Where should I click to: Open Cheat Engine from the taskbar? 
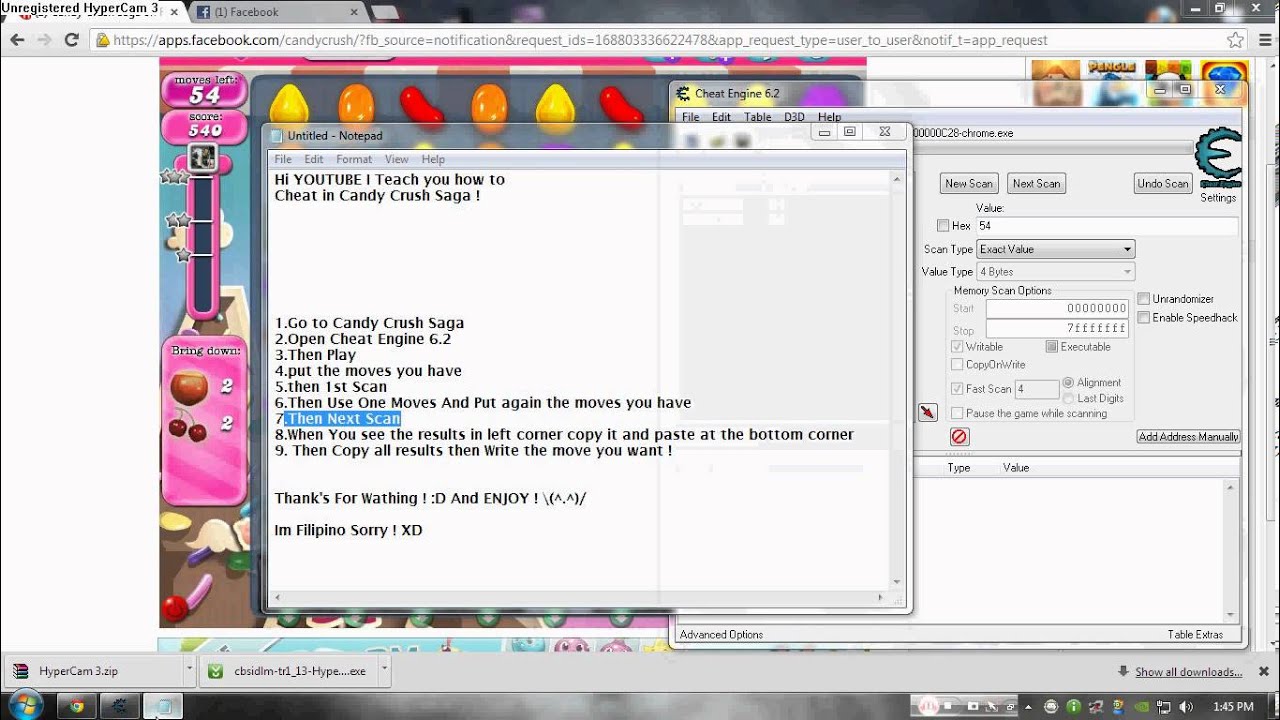(119, 706)
